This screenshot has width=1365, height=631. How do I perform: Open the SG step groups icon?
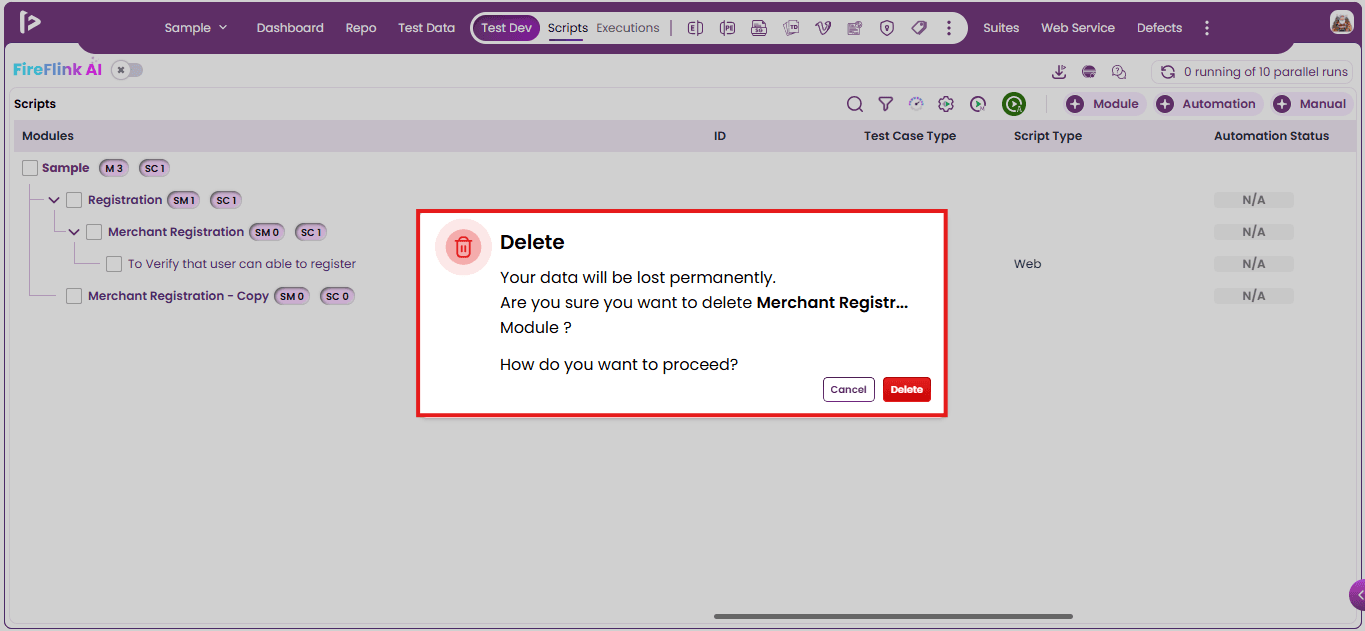[760, 28]
